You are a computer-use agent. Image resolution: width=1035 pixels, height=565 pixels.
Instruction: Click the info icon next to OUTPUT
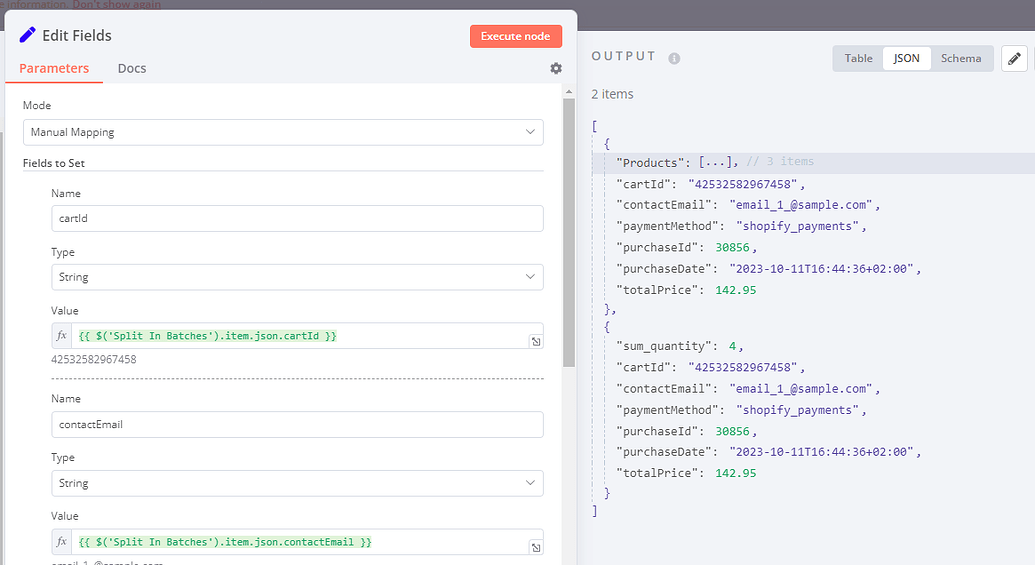[674, 58]
